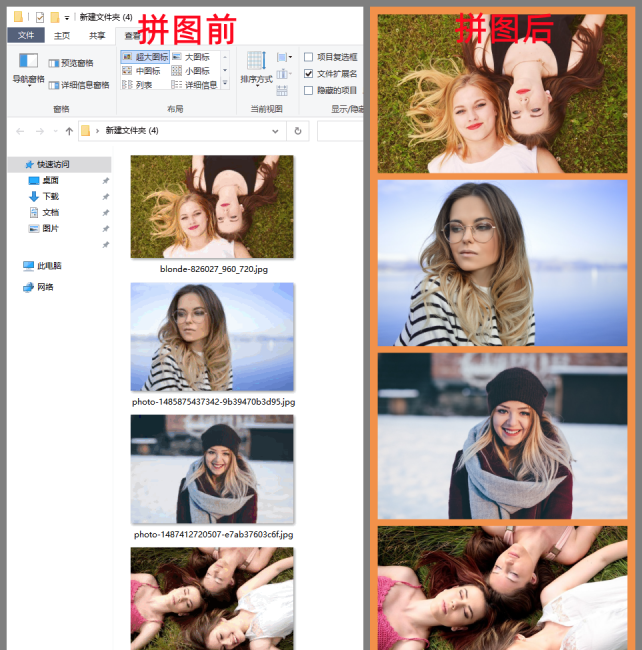Viewport: 642px width, 650px height.
Task: Open the 排序方式 sort menu
Action: [257, 68]
